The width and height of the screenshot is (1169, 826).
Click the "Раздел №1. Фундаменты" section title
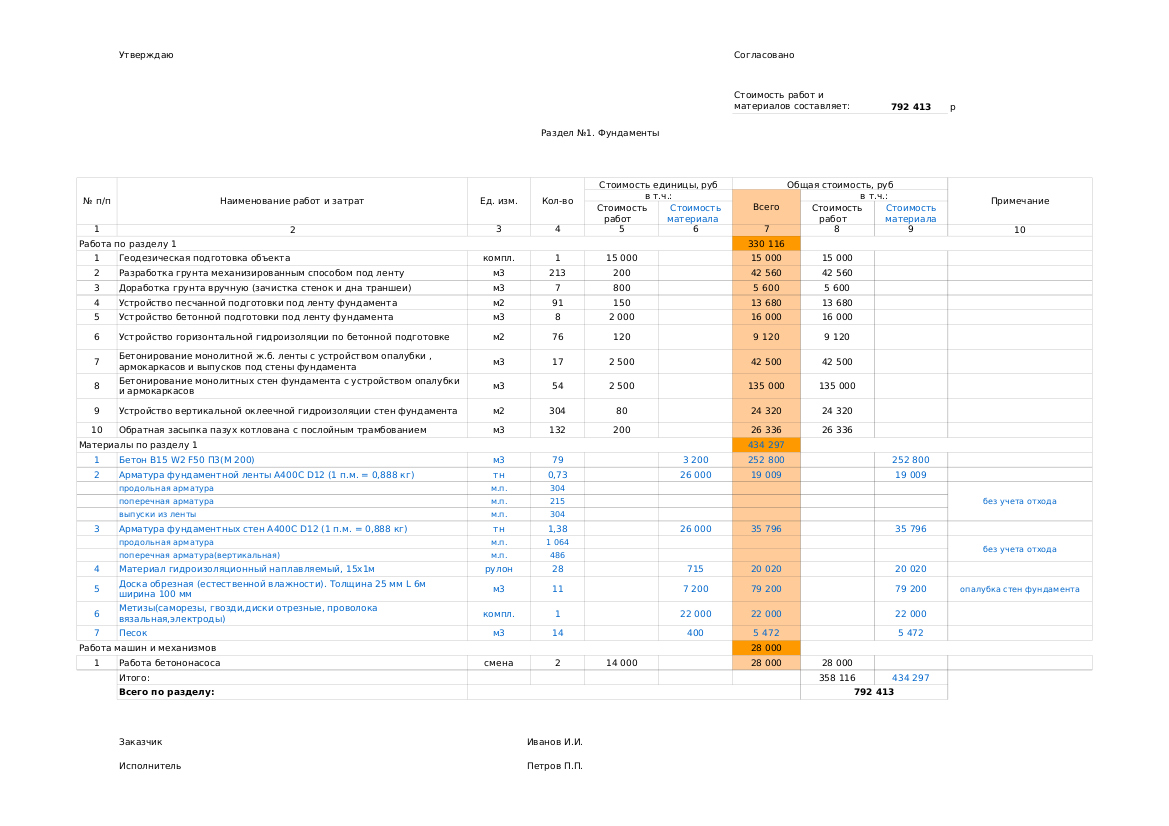(x=600, y=133)
